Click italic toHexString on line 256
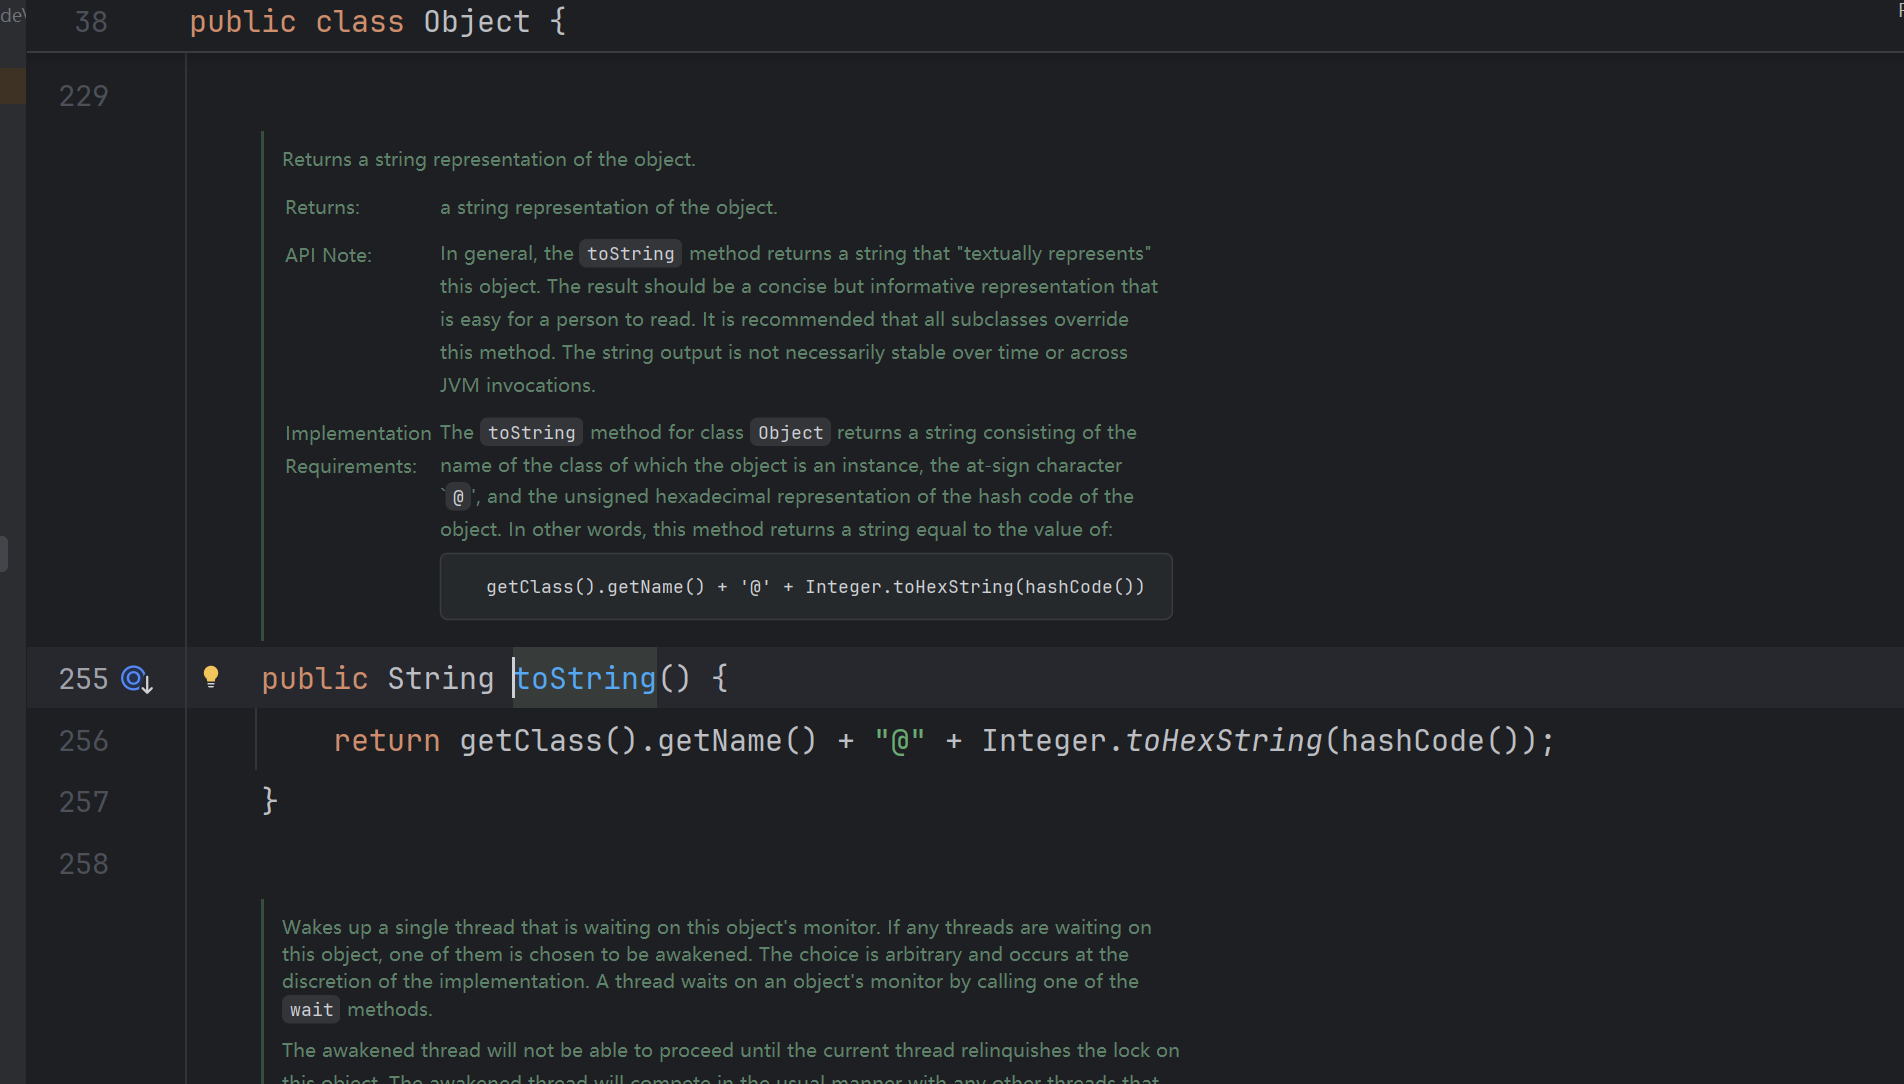This screenshot has height=1084, width=1904. [x=1224, y=741]
